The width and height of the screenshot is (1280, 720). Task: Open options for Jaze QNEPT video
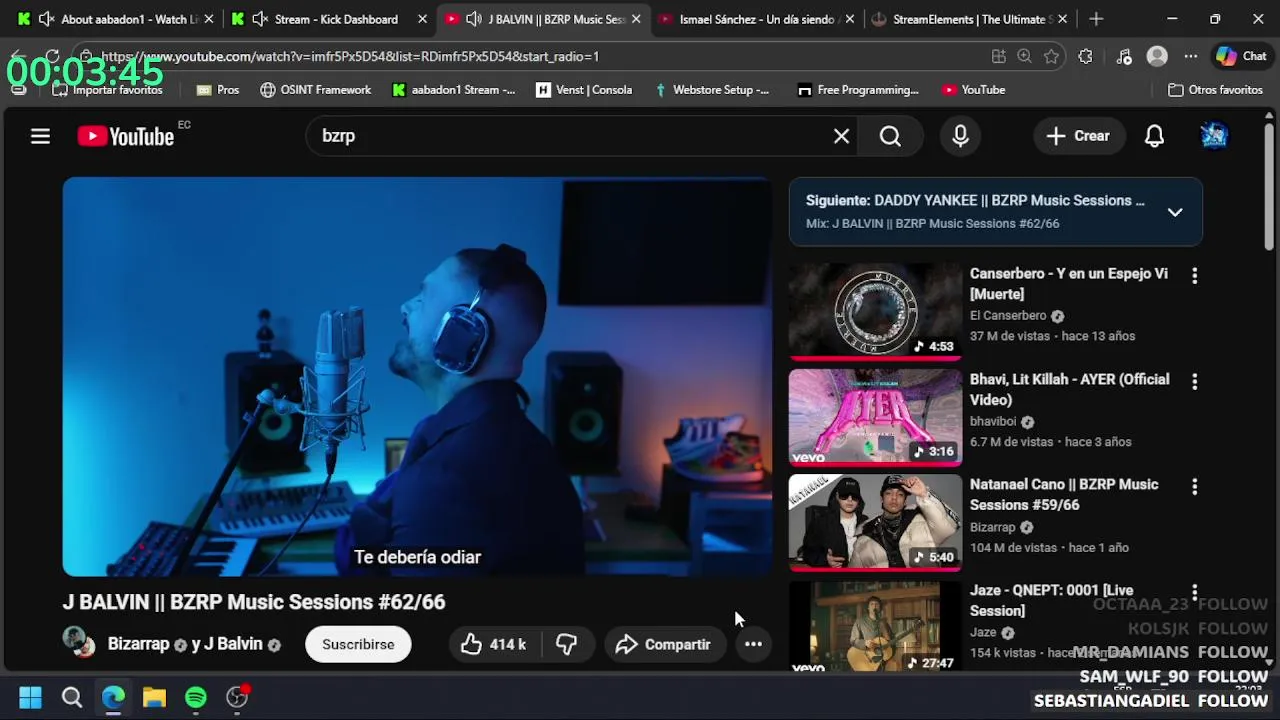(x=1194, y=593)
